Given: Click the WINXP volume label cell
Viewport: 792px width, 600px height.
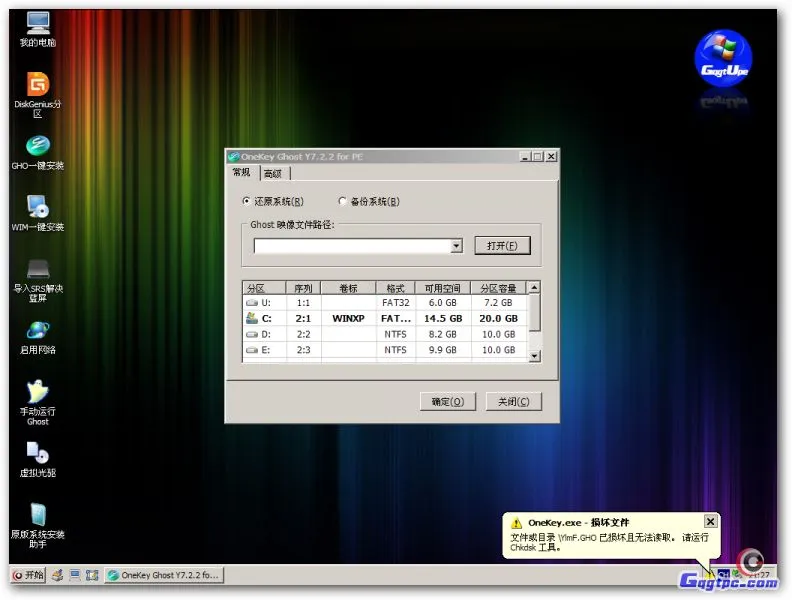Looking at the screenshot, I should 348,318.
